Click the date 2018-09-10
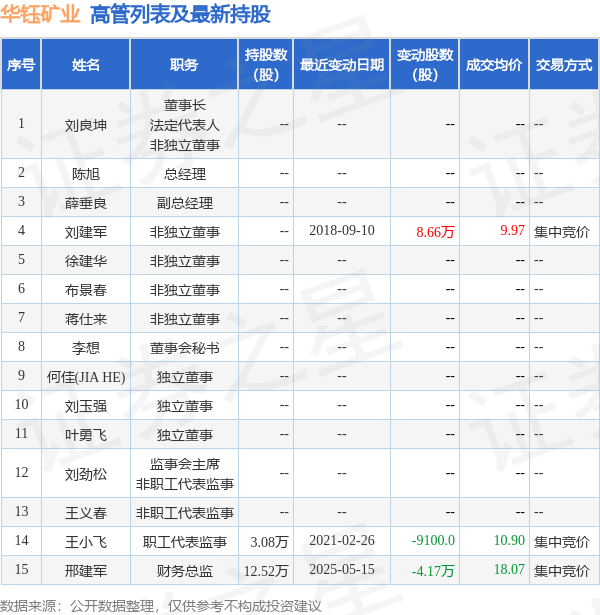 [342, 230]
